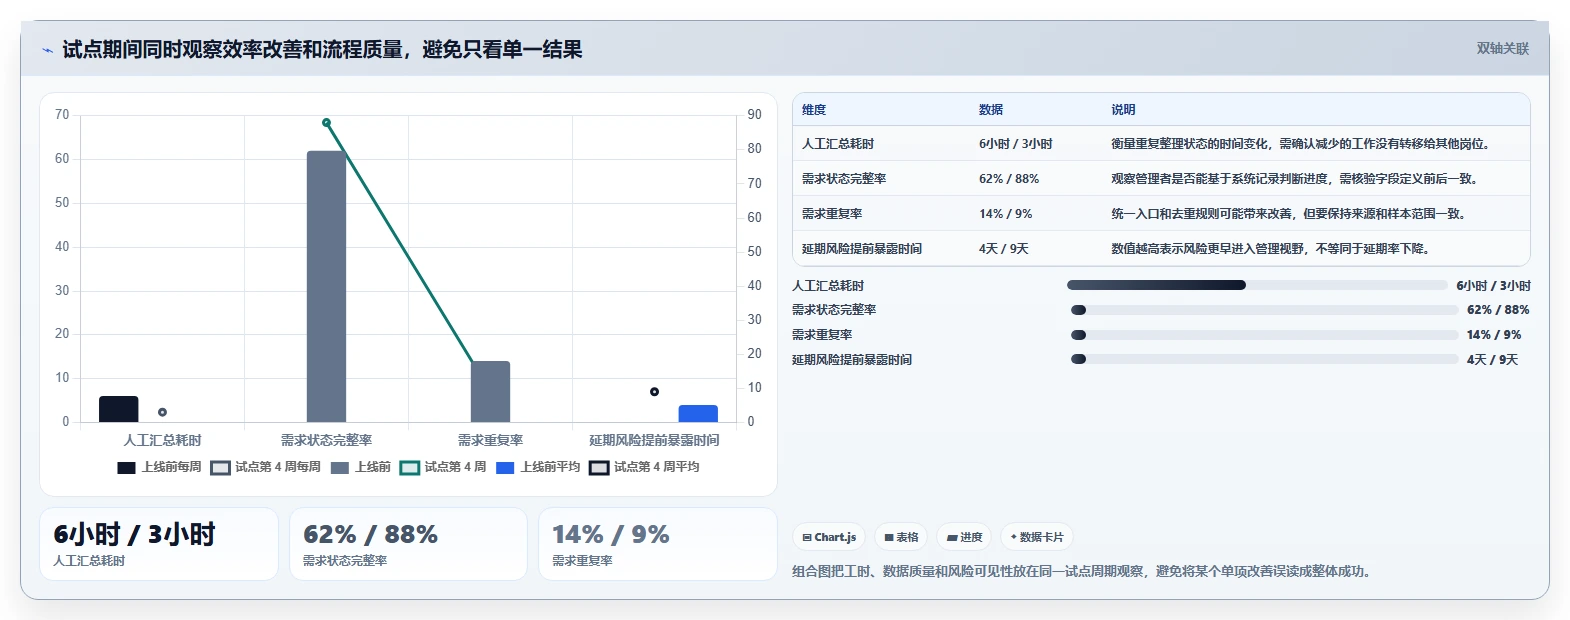This screenshot has height=620, width=1570.
Task: Toggle the green-outlined 试点第 4 周 legend item
Action: coord(443,467)
